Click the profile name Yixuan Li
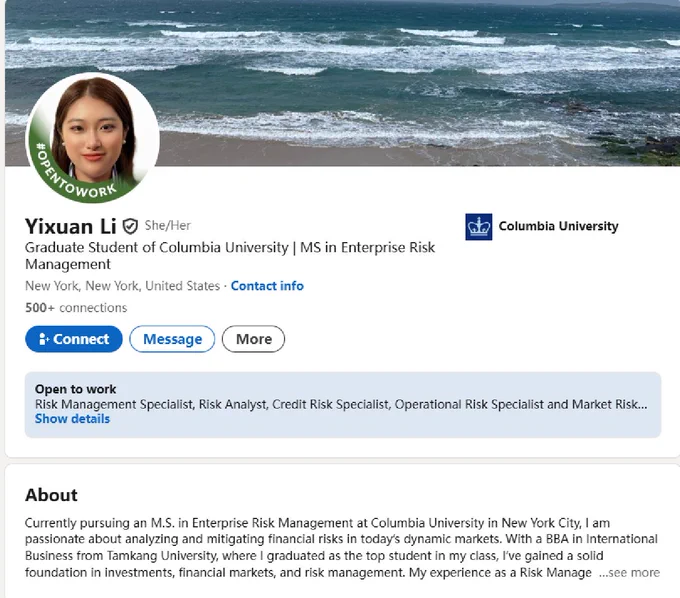 point(71,226)
